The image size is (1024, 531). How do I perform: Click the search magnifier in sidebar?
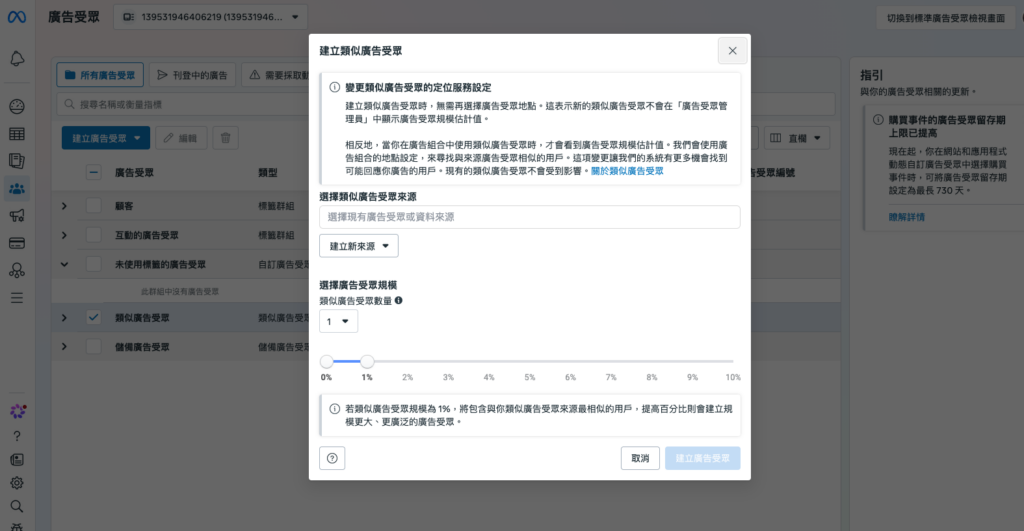pos(17,506)
